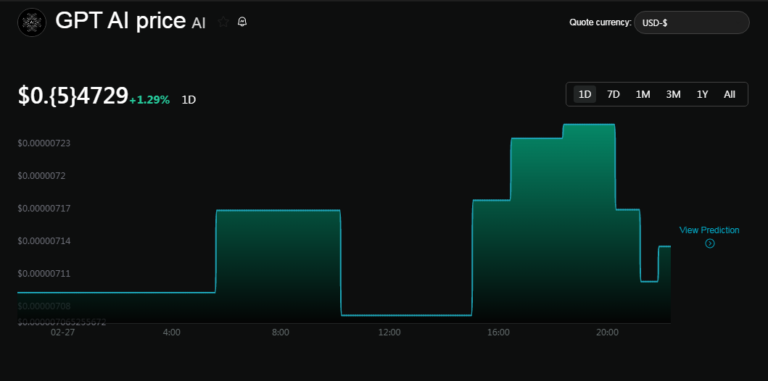The image size is (768, 381).
Task: Set a price alert using bell icon
Action: pyautogui.click(x=242, y=22)
